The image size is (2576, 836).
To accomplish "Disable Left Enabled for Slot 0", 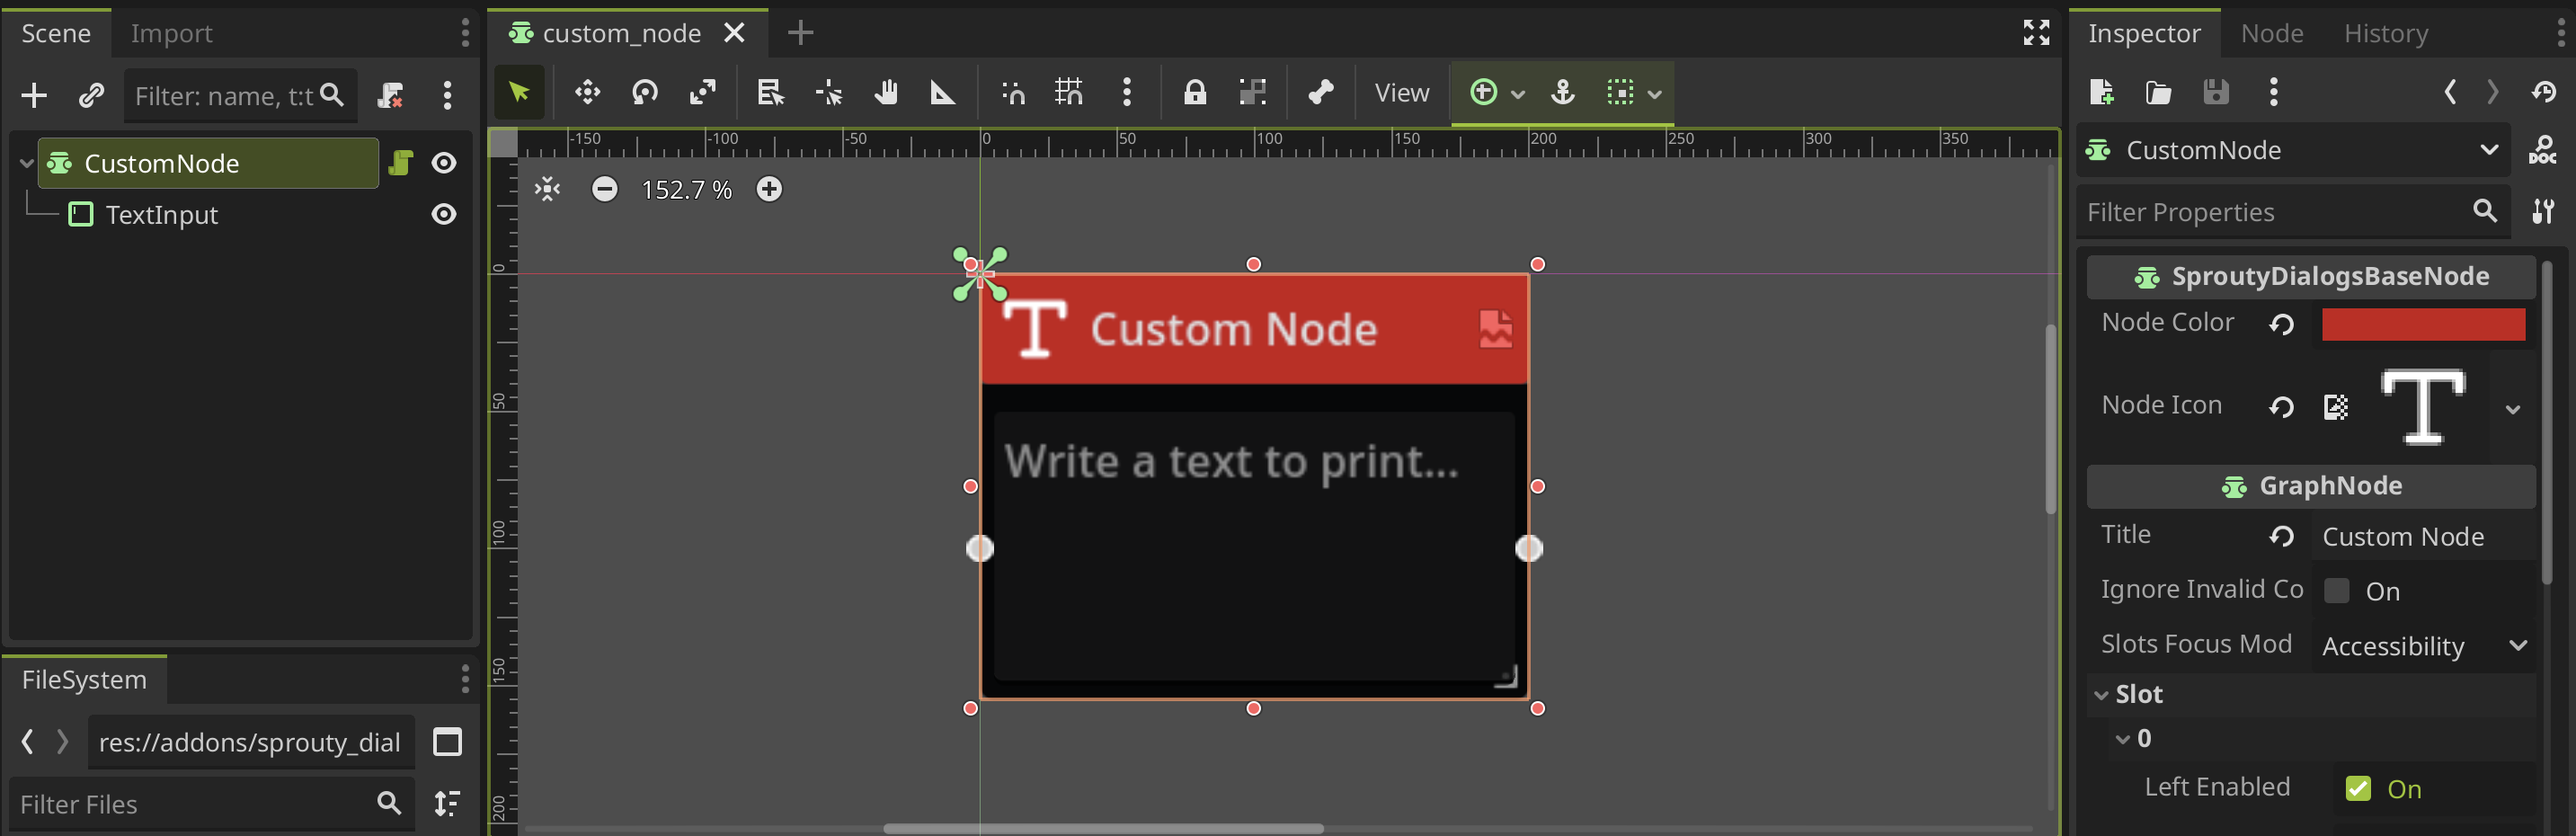I will pyautogui.click(x=2359, y=788).
